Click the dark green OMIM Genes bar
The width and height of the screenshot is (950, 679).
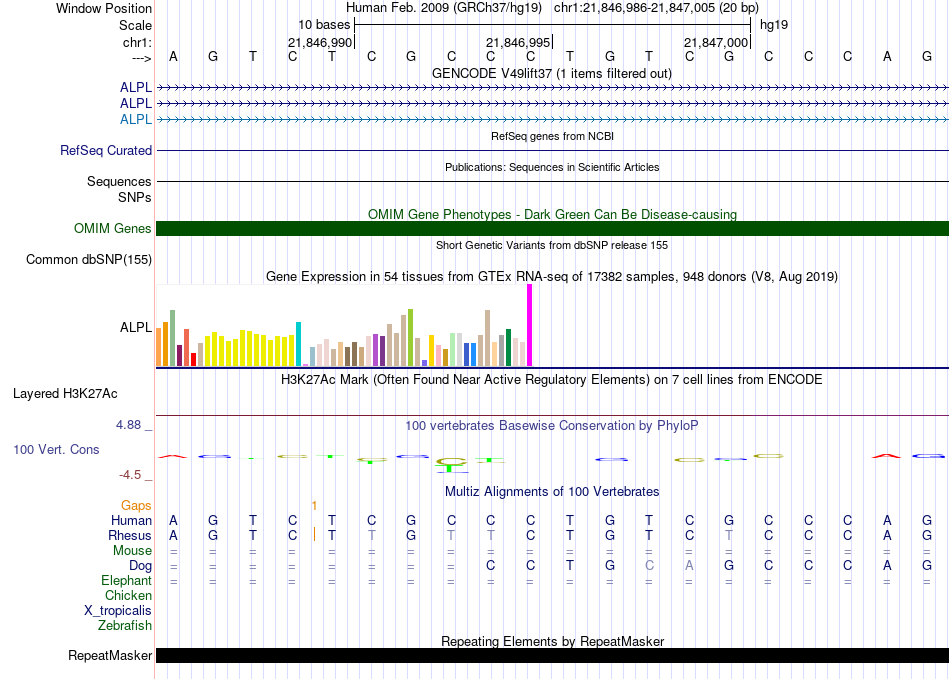(552, 229)
